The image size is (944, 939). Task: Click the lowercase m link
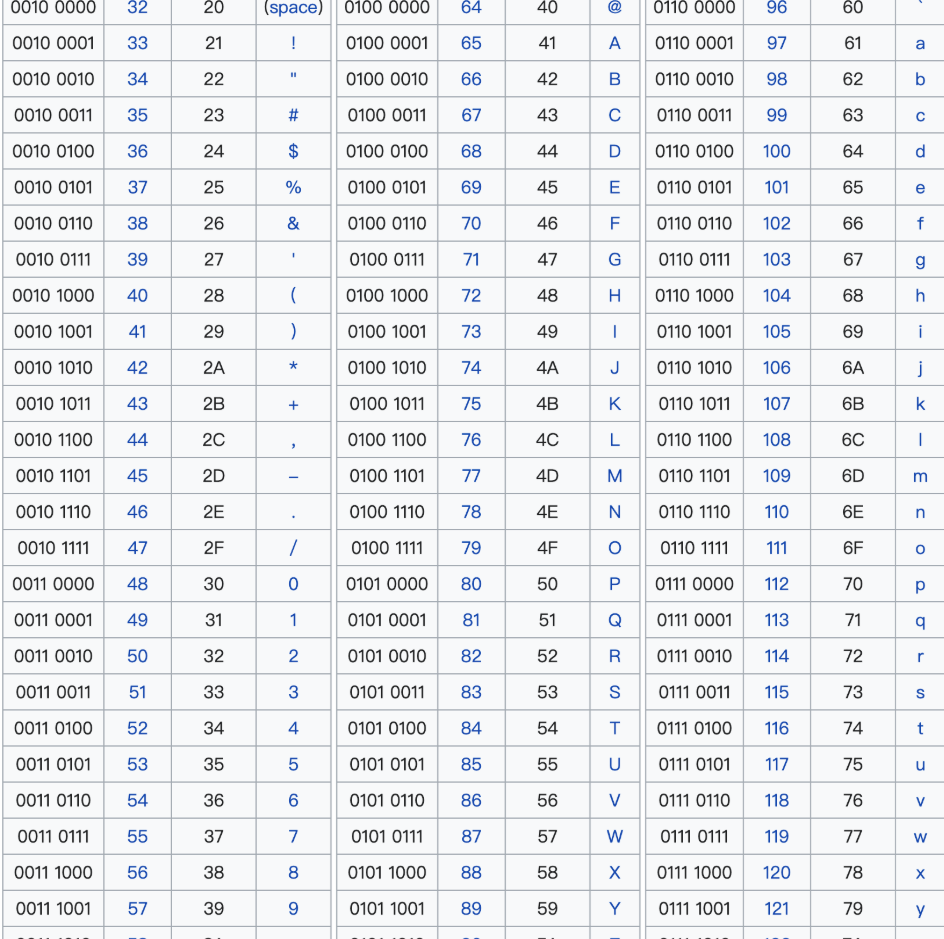(x=920, y=477)
